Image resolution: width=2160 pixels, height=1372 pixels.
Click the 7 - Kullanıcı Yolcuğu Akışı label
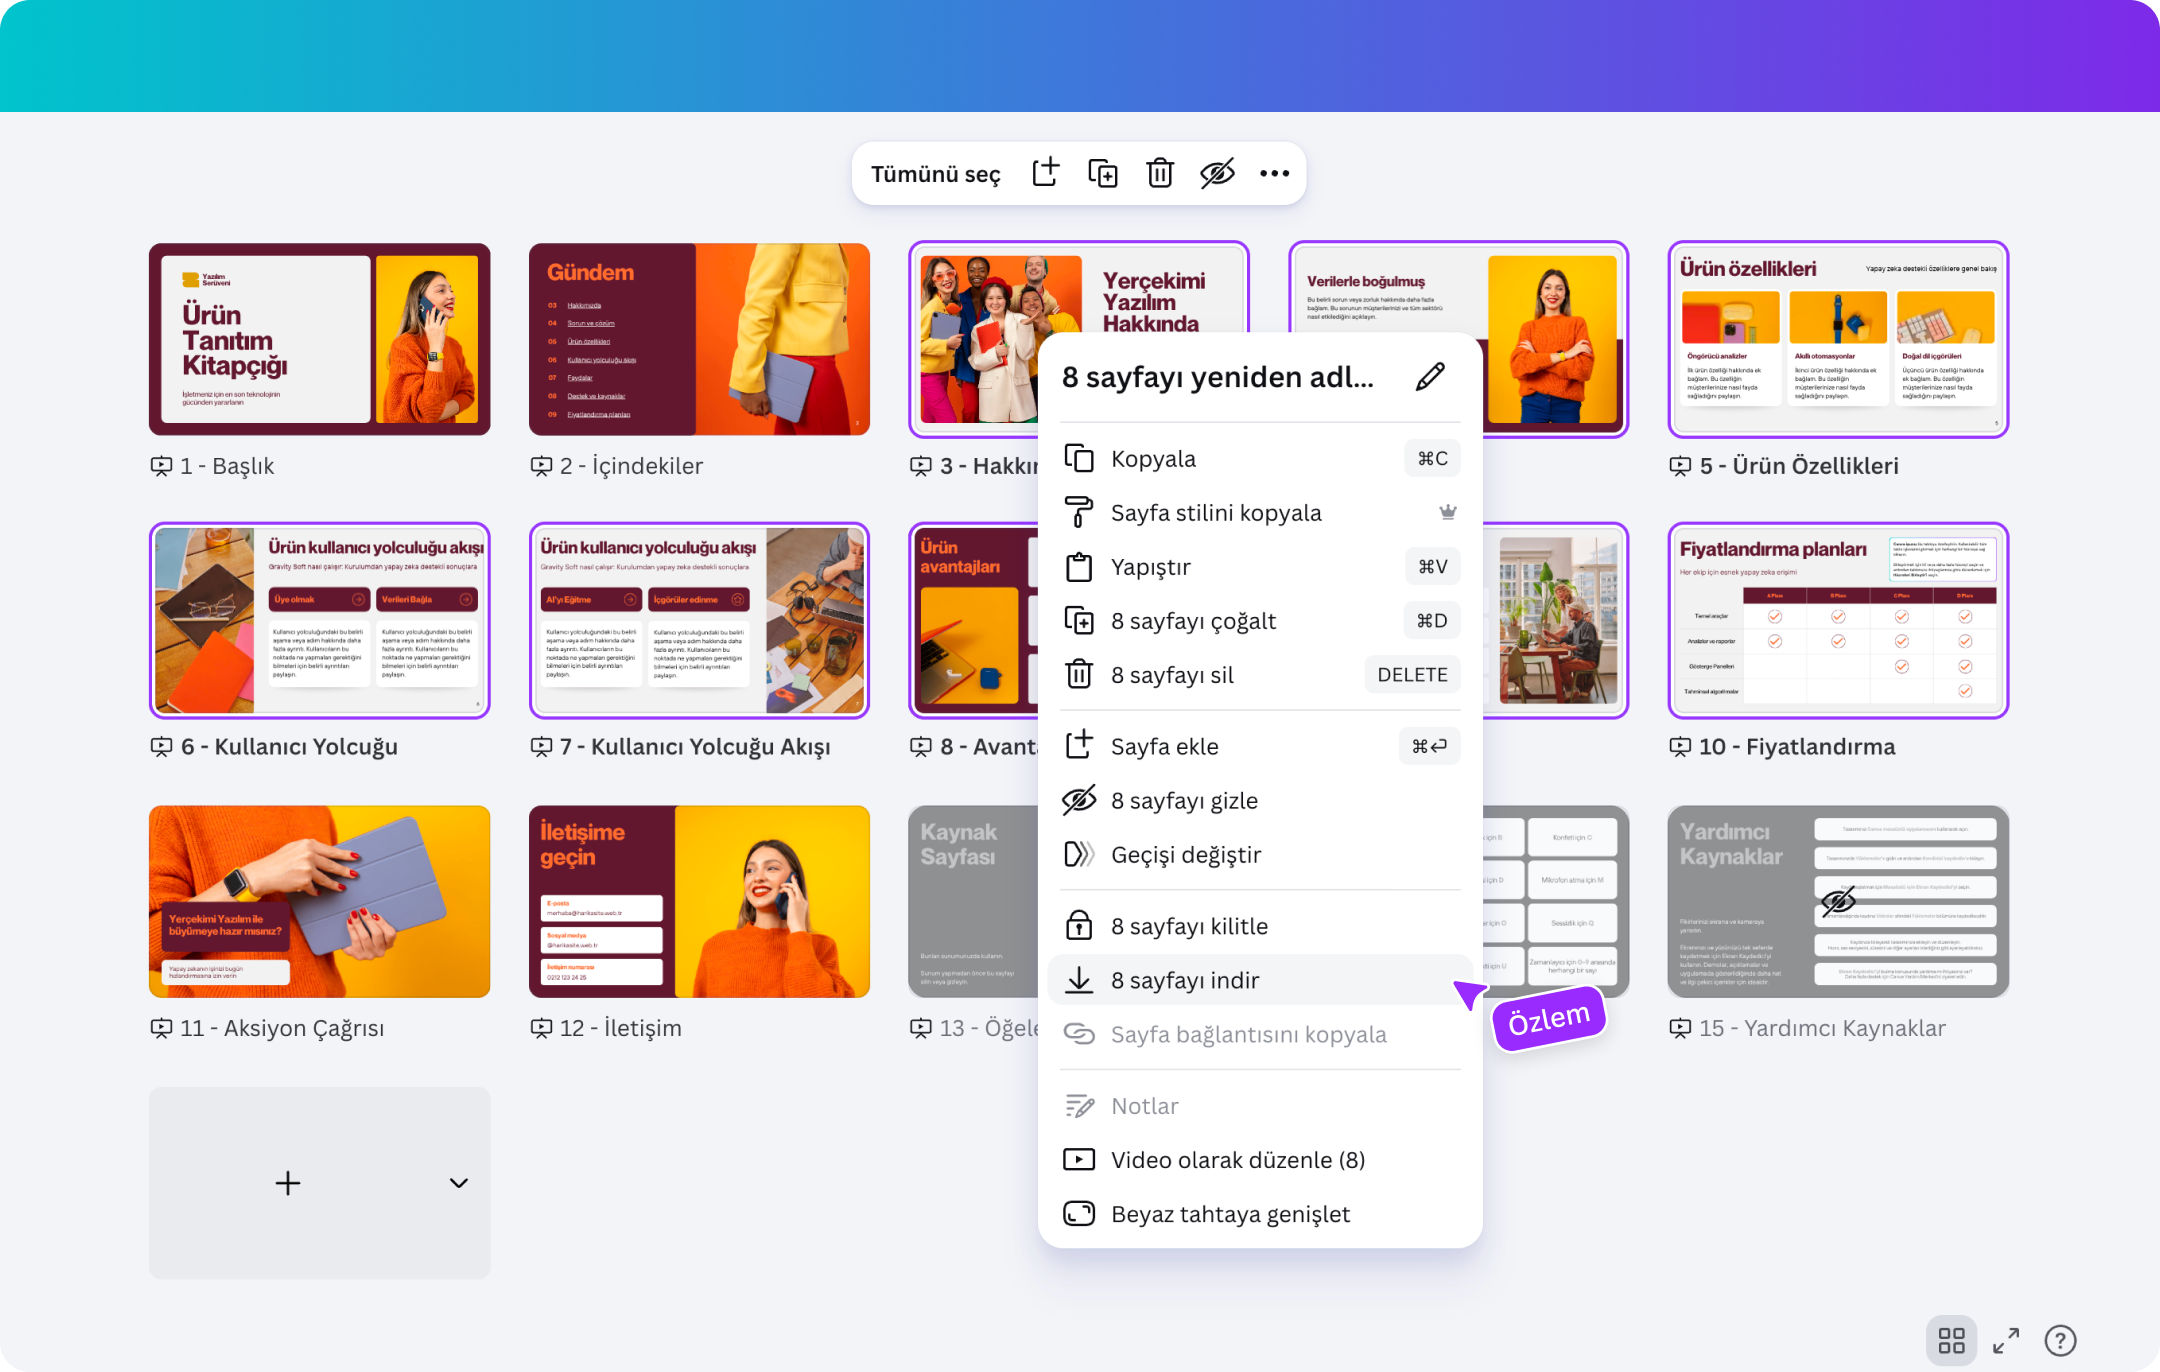pyautogui.click(x=695, y=747)
